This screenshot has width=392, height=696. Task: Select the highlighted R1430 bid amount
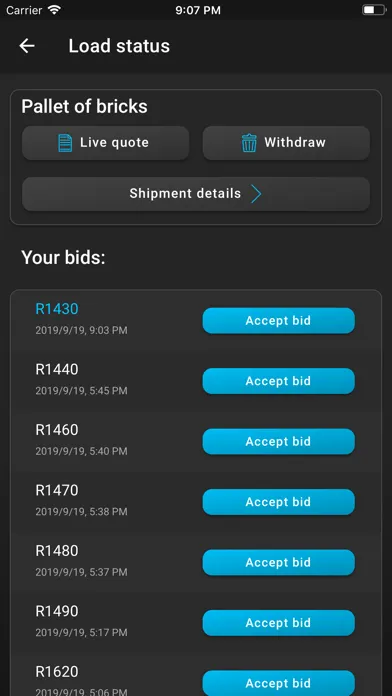57,309
